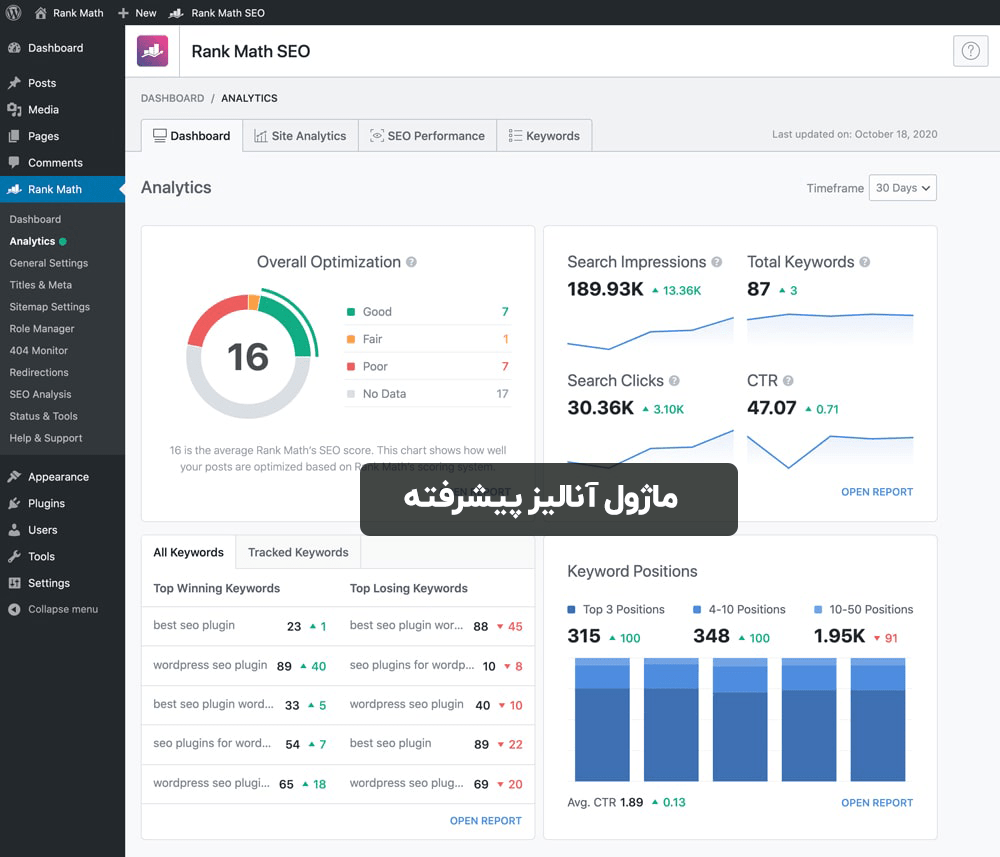The image size is (1000, 857).
Task: Click the Rank Math SEO admin bar icon
Action: point(176,13)
